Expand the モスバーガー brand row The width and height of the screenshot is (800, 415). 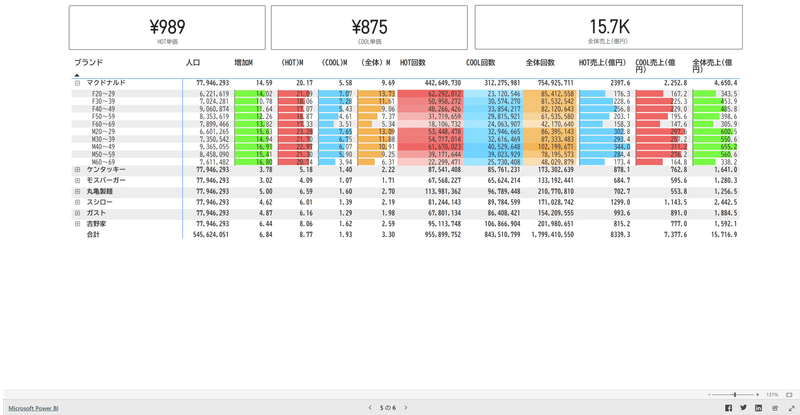(78, 180)
